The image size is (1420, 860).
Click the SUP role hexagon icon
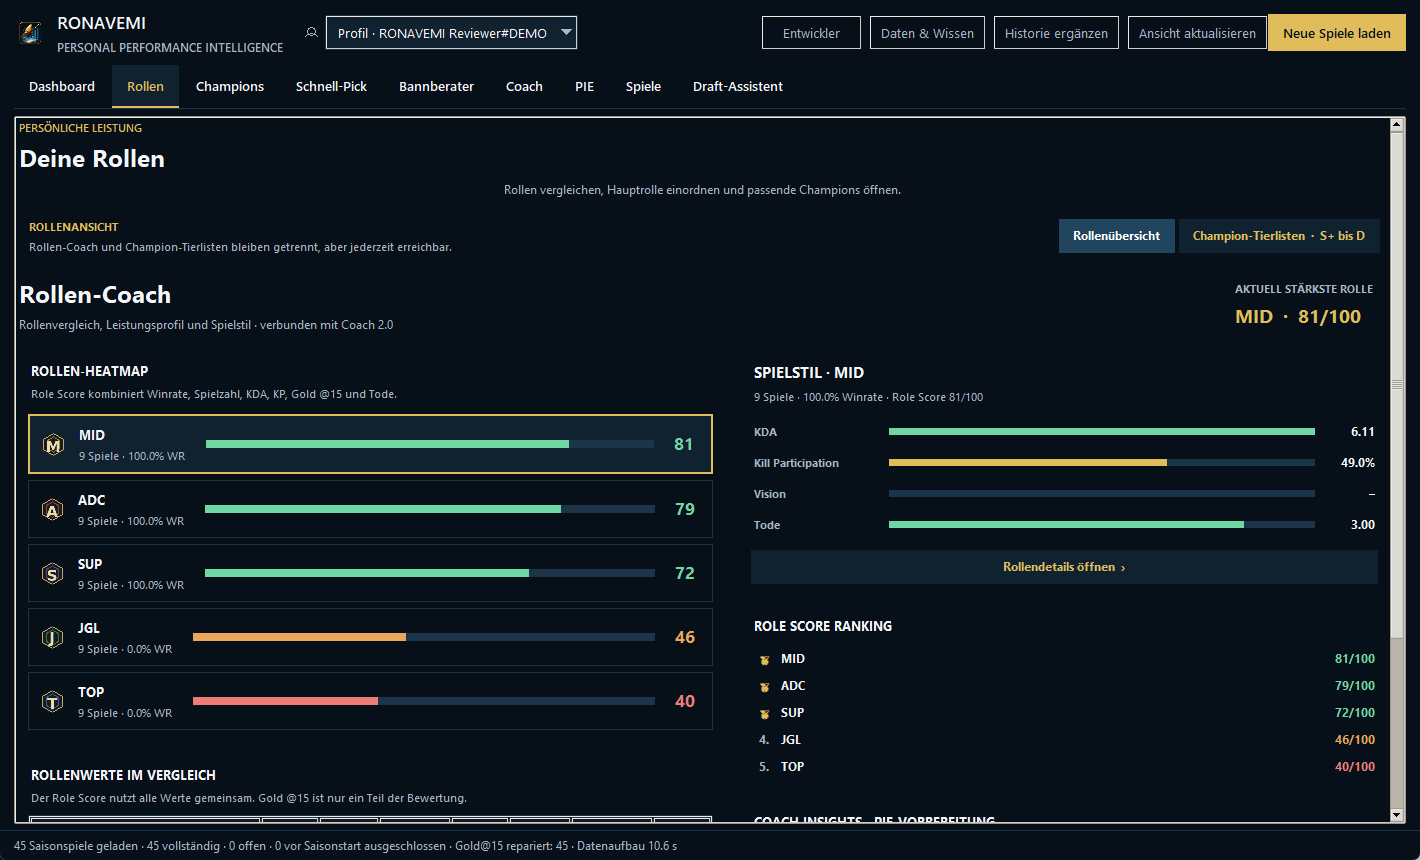tap(52, 574)
